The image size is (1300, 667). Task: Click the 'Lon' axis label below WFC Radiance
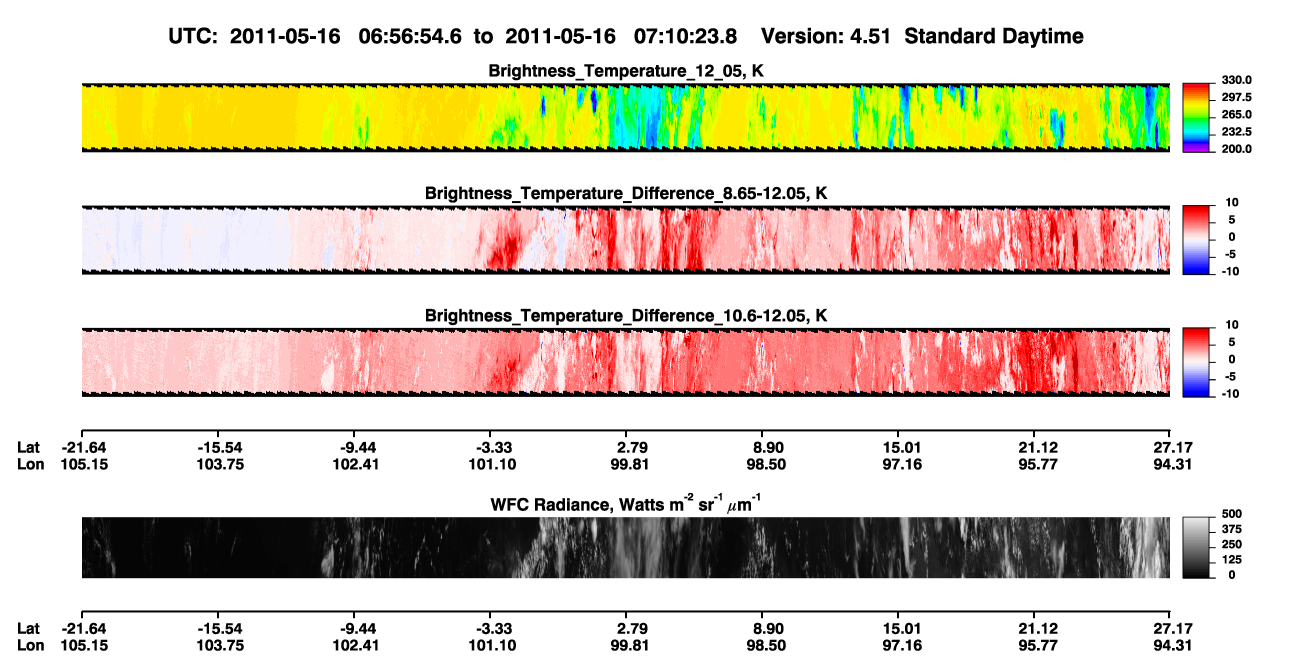coord(30,645)
